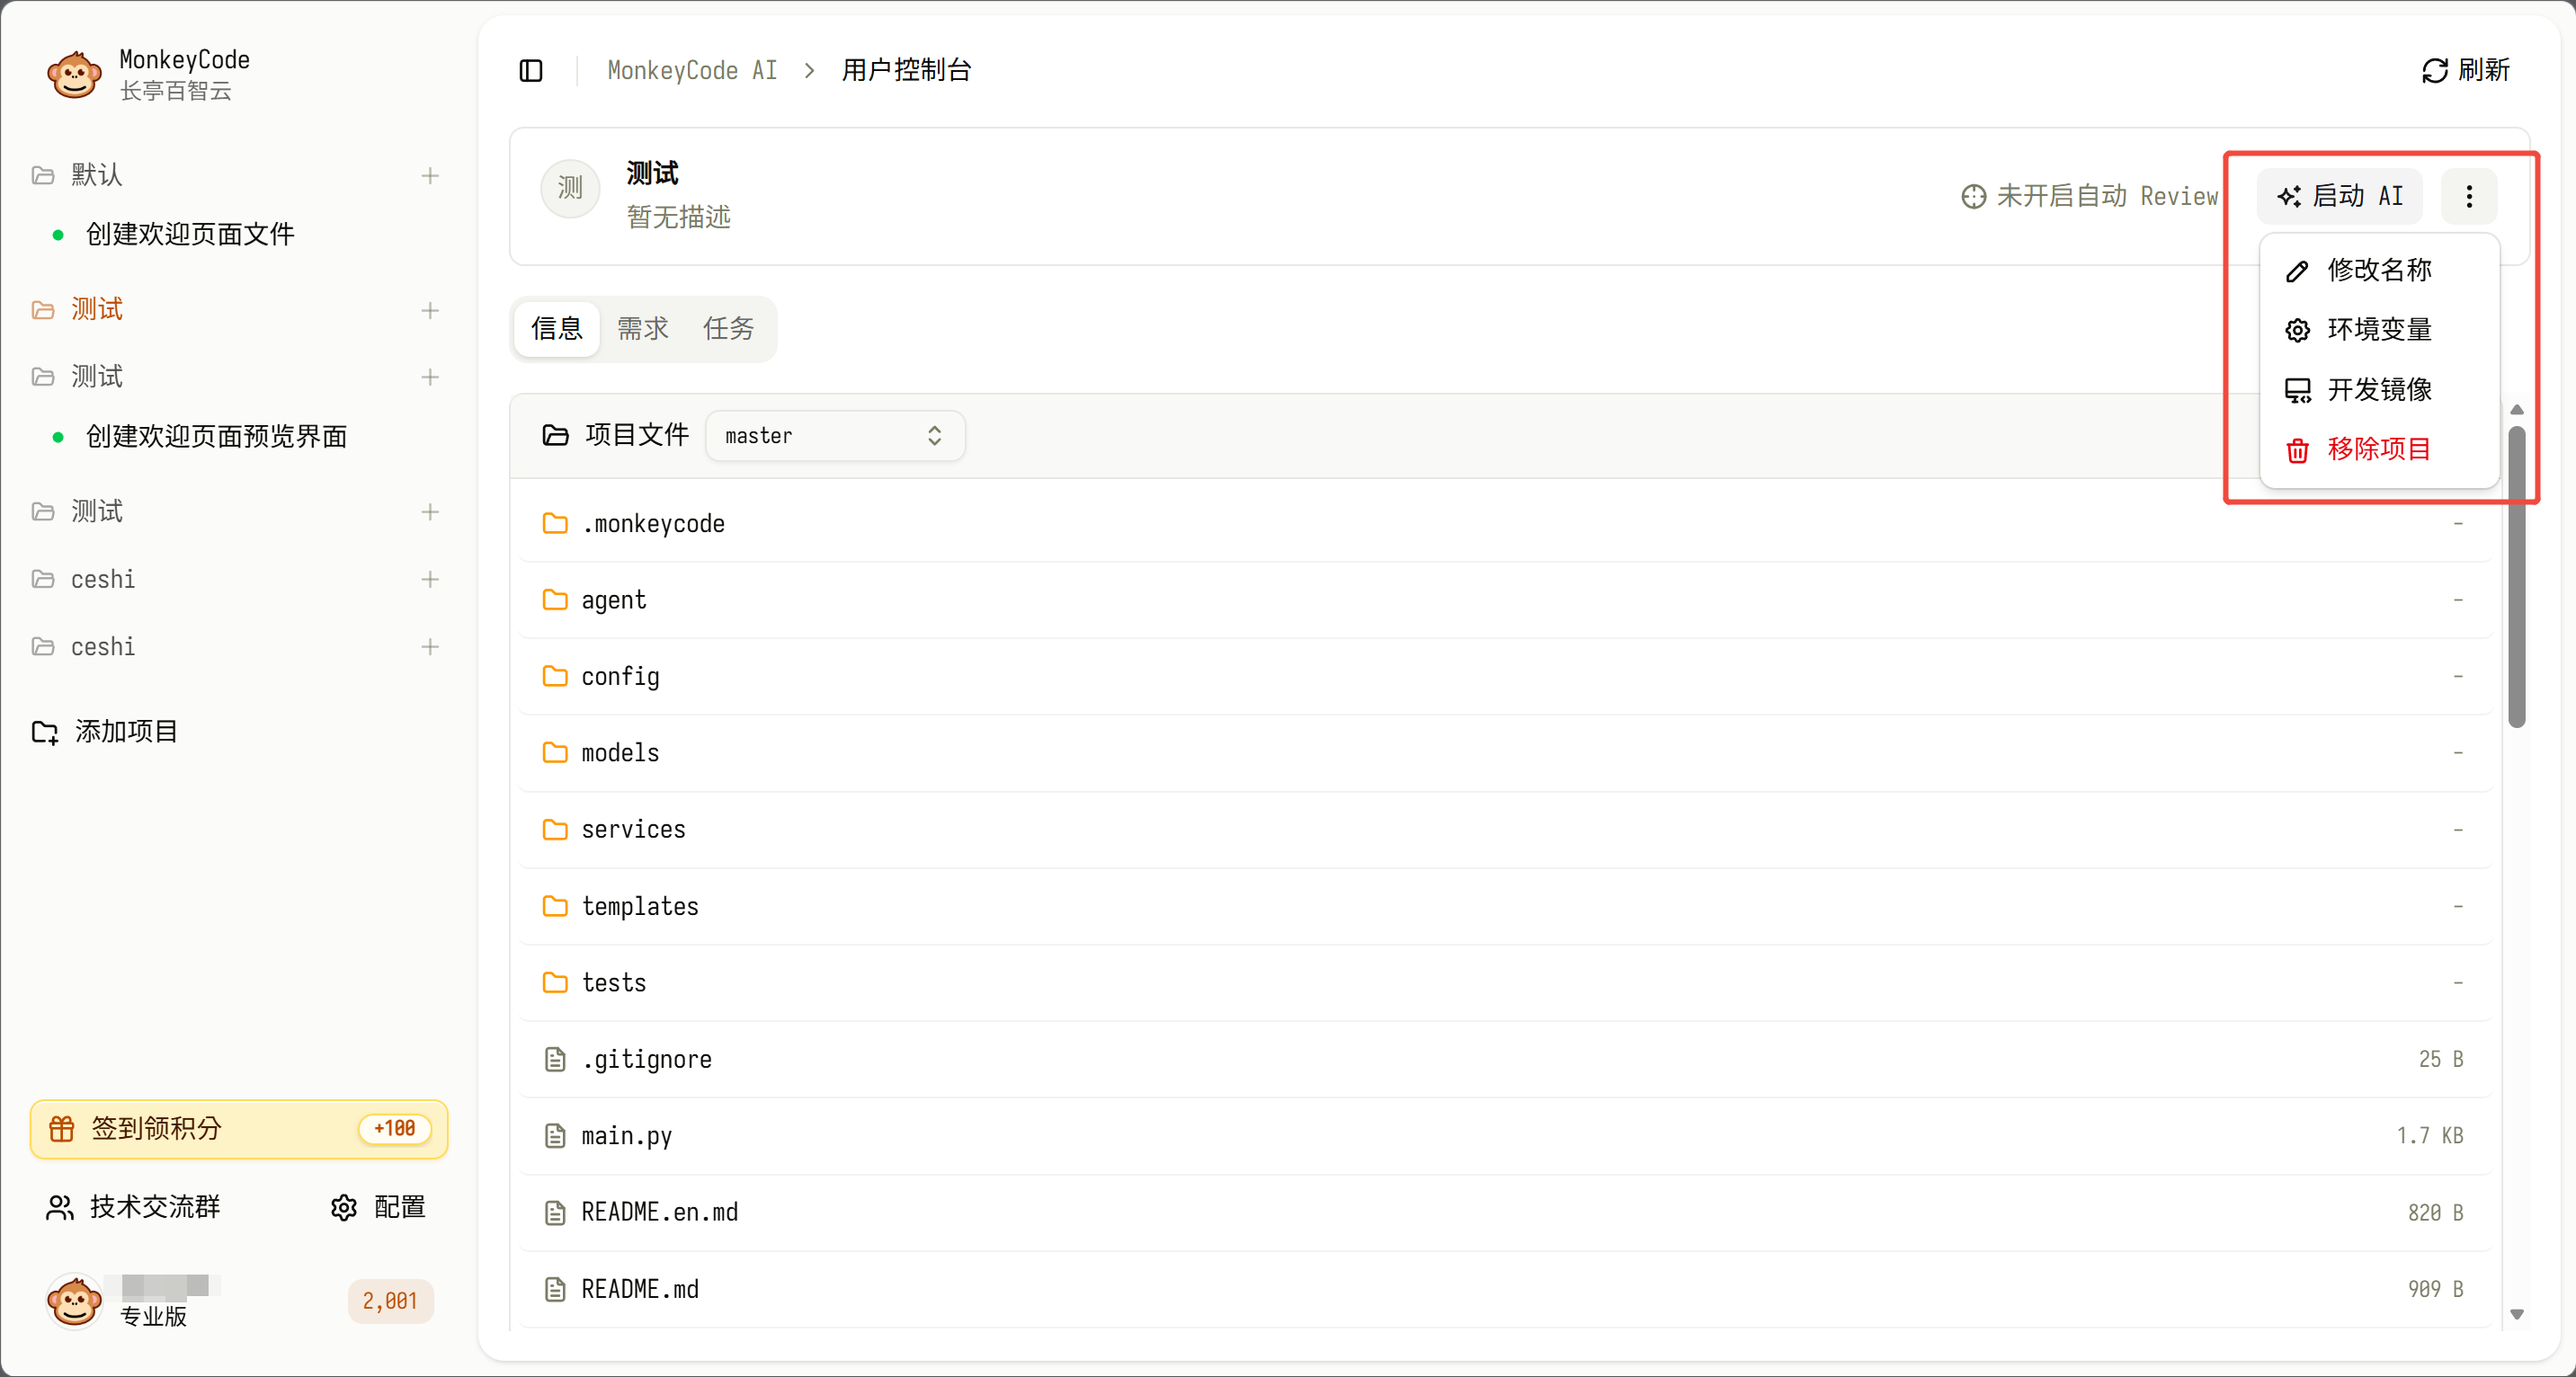Open the three-dot more options menu
Screen dimensions: 2576x1377
pyautogui.click(x=2468, y=196)
